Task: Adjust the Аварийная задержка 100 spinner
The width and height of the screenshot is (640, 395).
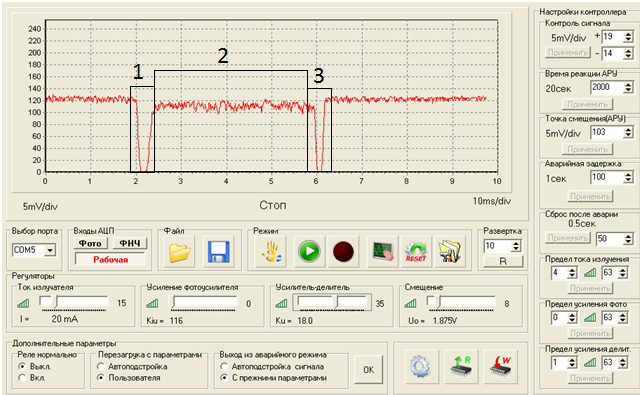Action: pyautogui.click(x=629, y=177)
